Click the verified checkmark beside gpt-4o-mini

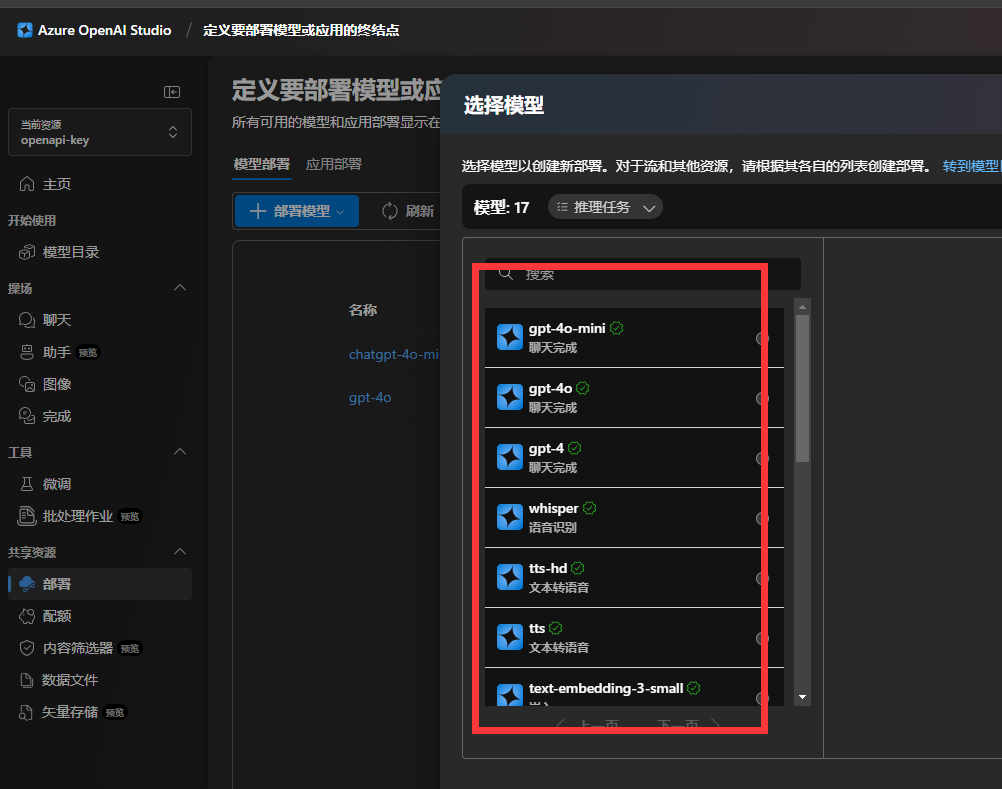click(x=617, y=328)
